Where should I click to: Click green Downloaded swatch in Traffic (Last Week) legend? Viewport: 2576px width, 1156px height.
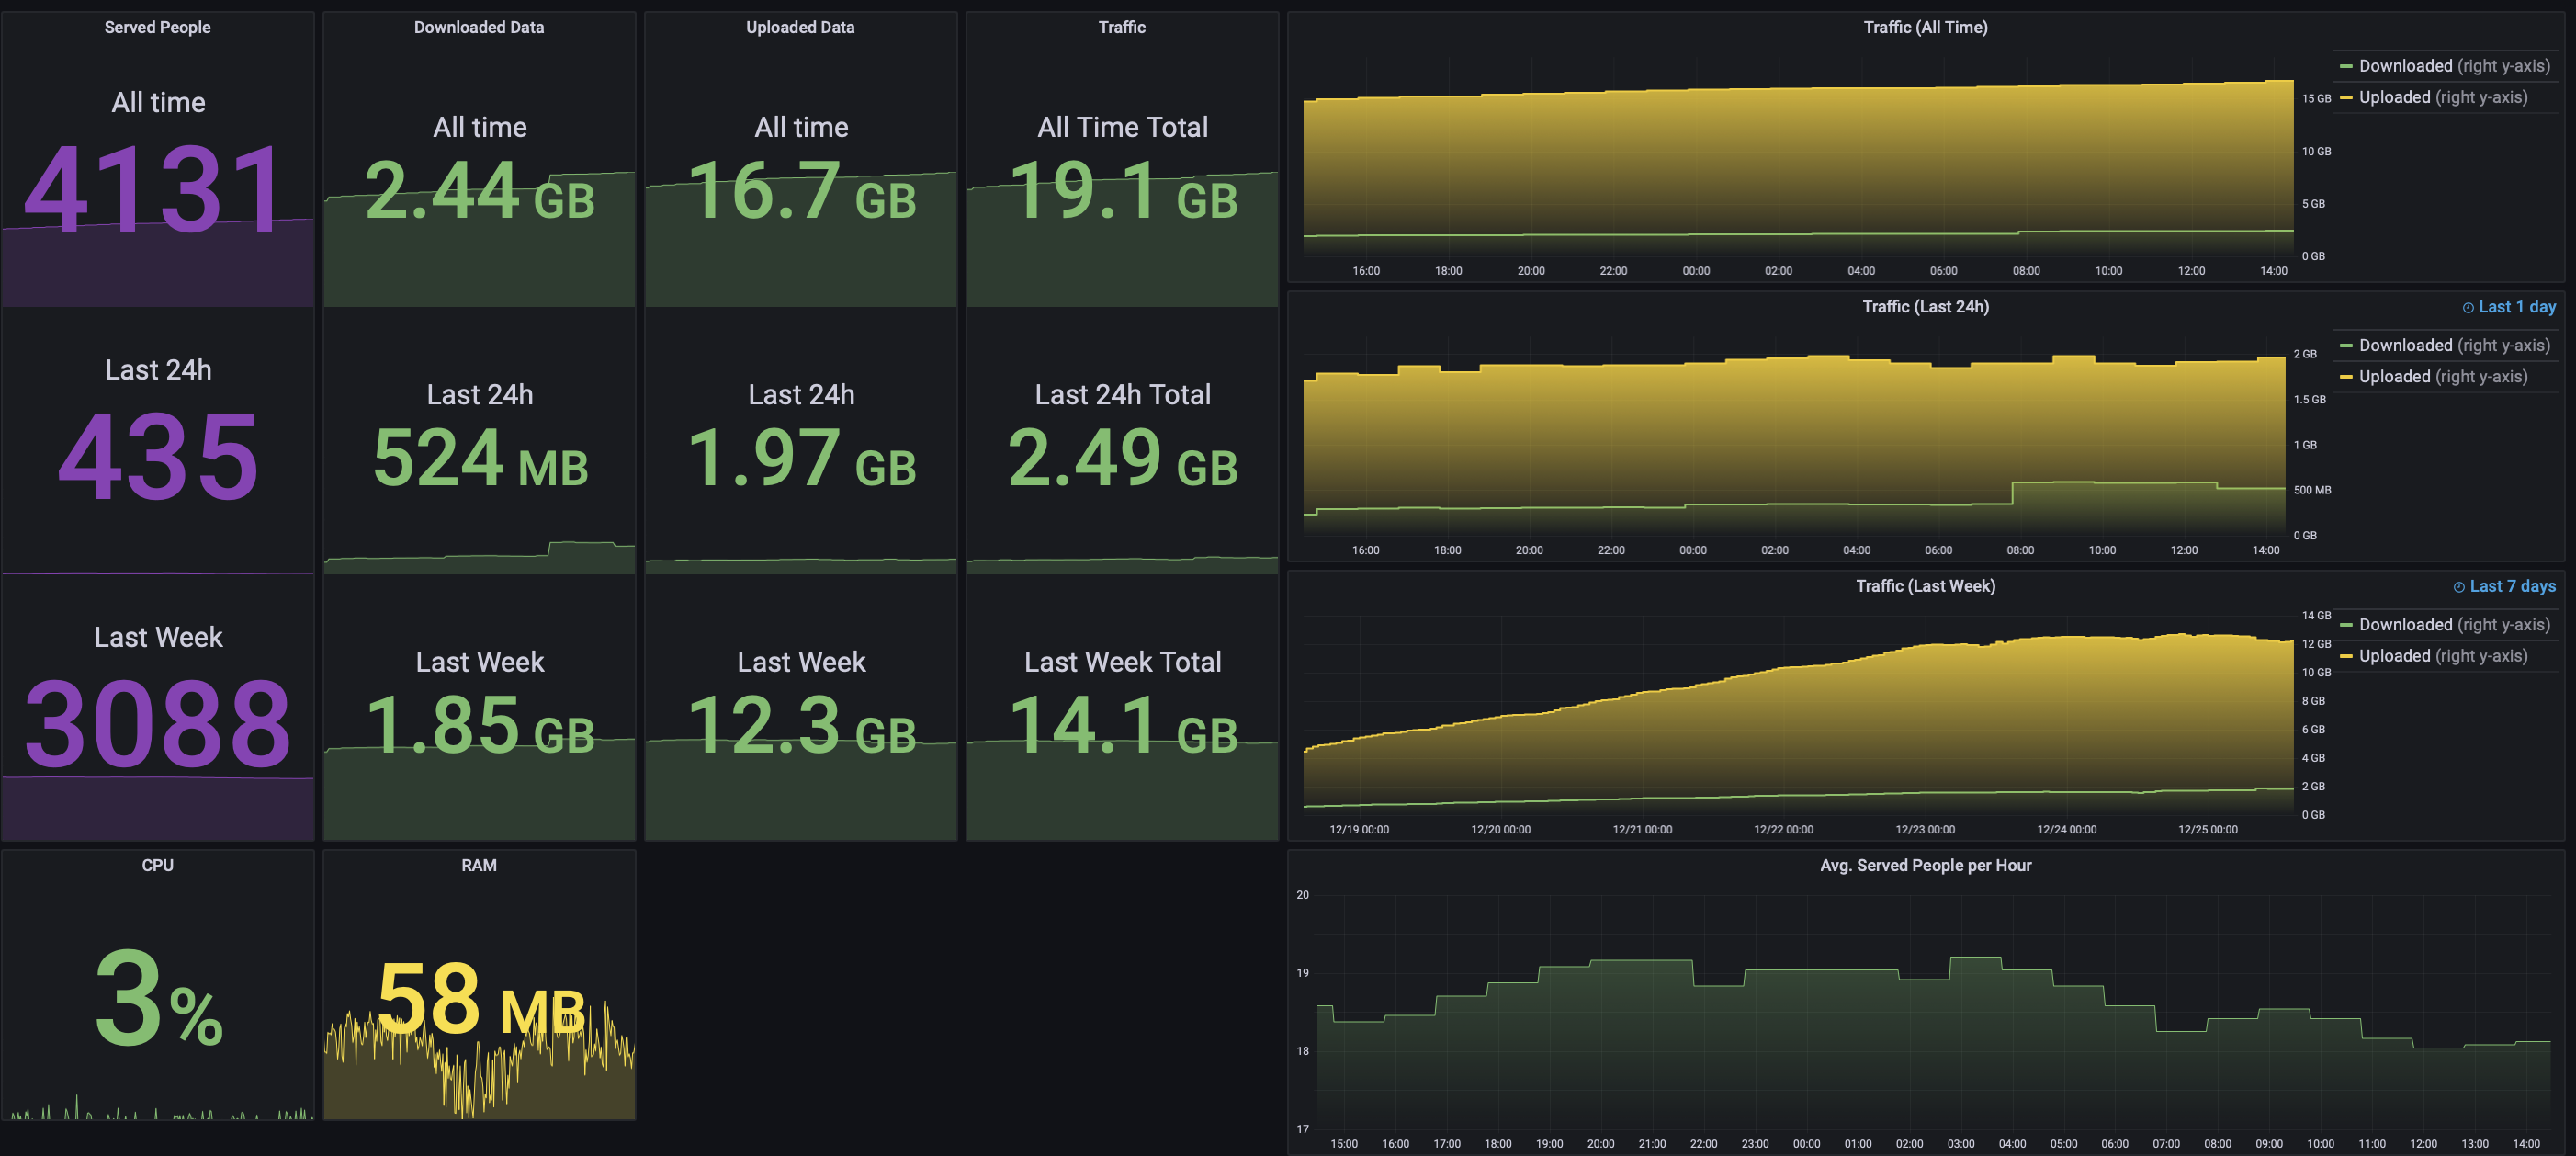coord(2345,625)
